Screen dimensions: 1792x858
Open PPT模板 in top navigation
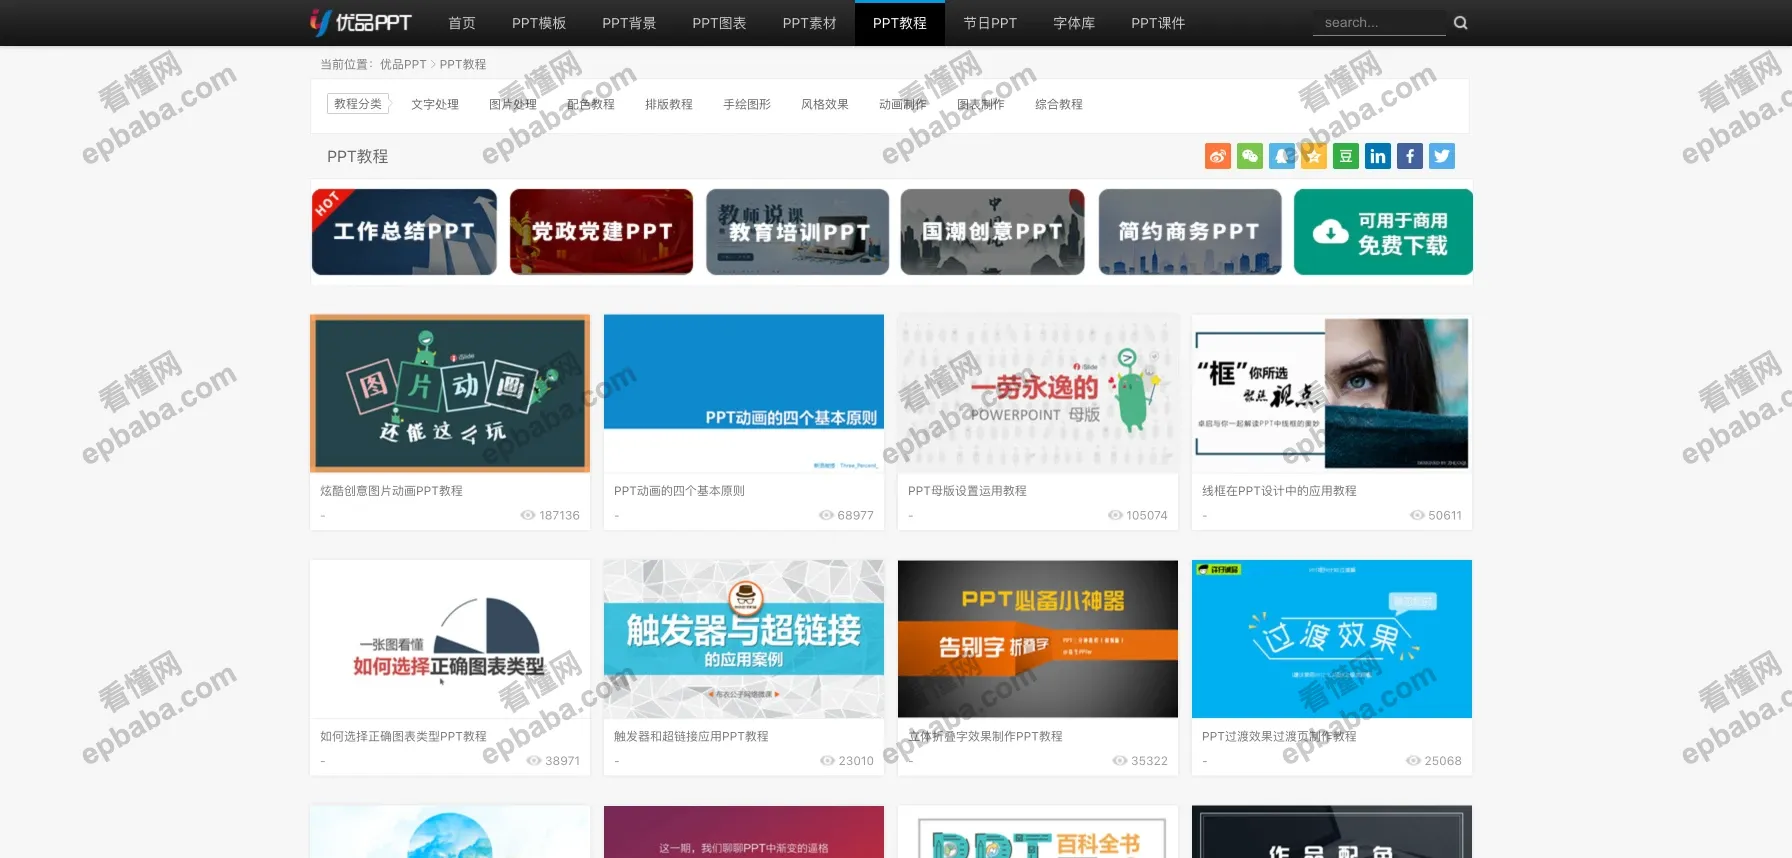pos(539,23)
